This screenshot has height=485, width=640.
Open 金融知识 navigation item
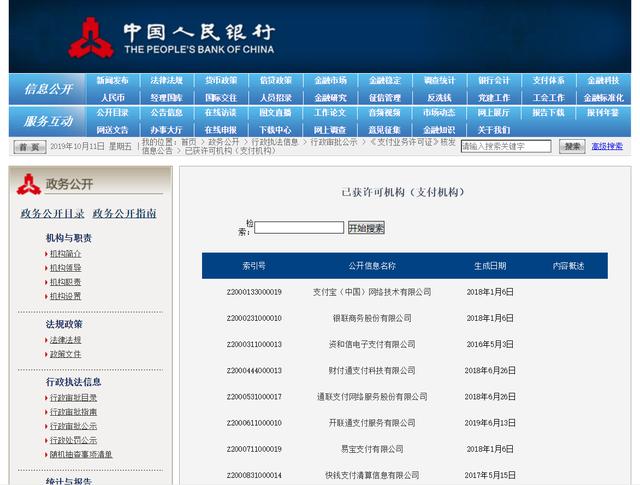[x=440, y=130]
